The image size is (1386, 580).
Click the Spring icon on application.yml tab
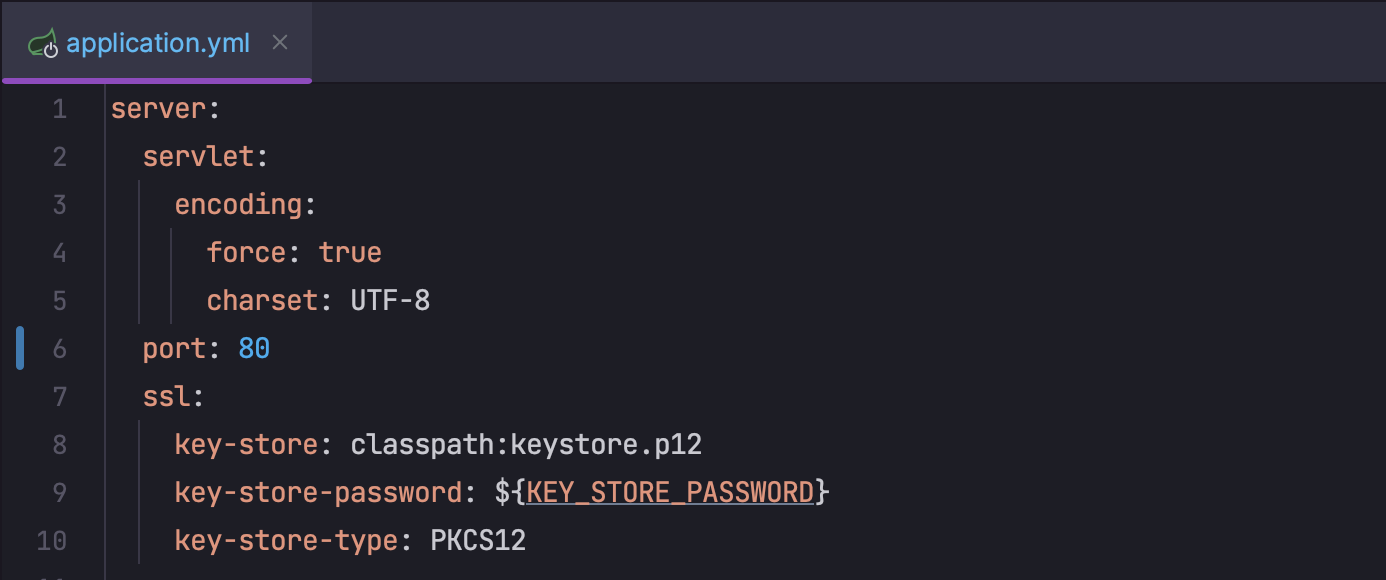pos(43,44)
